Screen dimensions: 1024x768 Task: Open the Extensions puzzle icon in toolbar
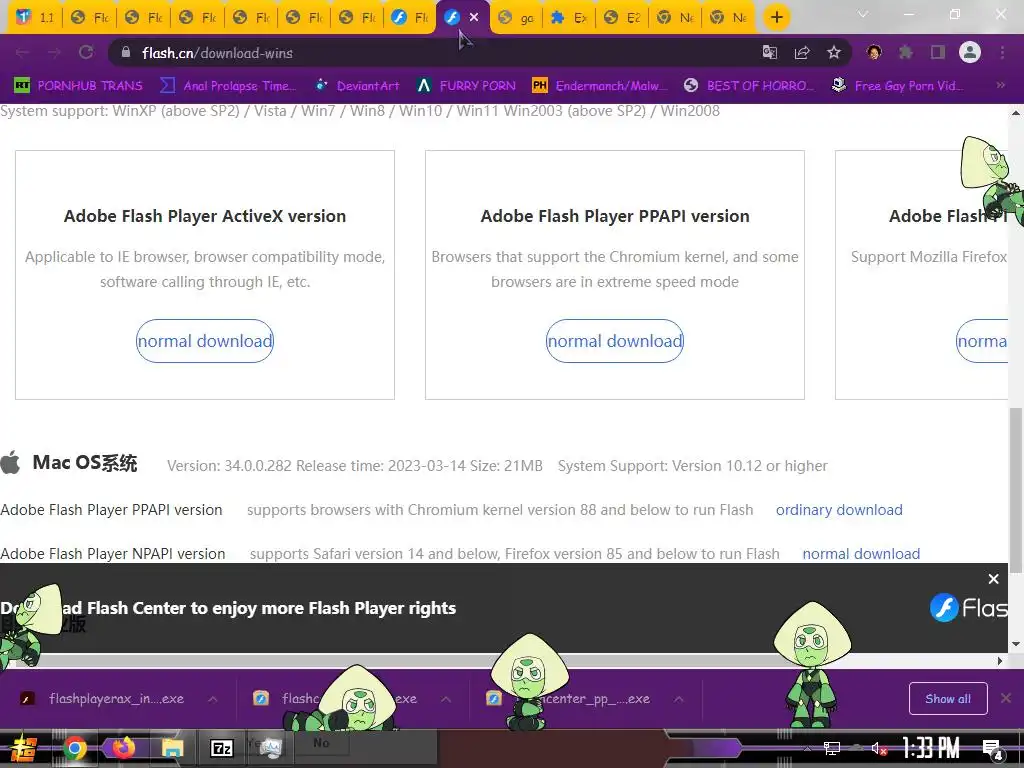click(906, 52)
